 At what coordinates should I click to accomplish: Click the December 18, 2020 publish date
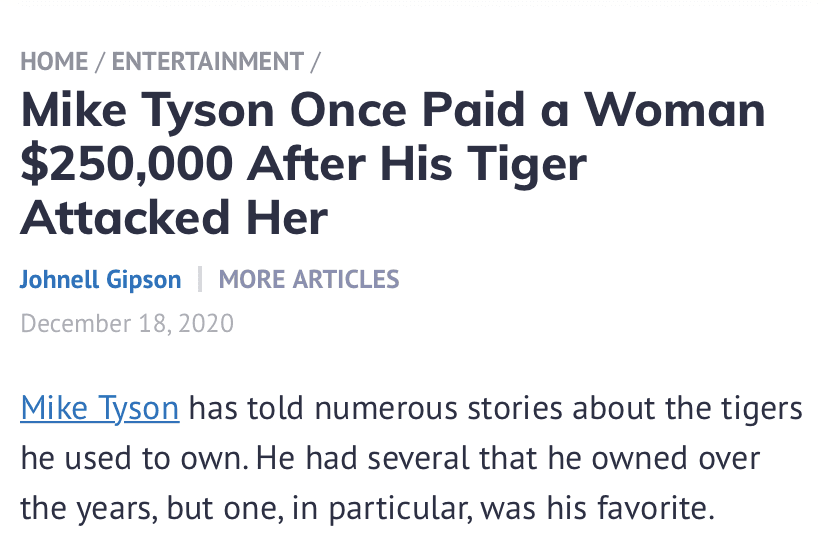click(126, 323)
